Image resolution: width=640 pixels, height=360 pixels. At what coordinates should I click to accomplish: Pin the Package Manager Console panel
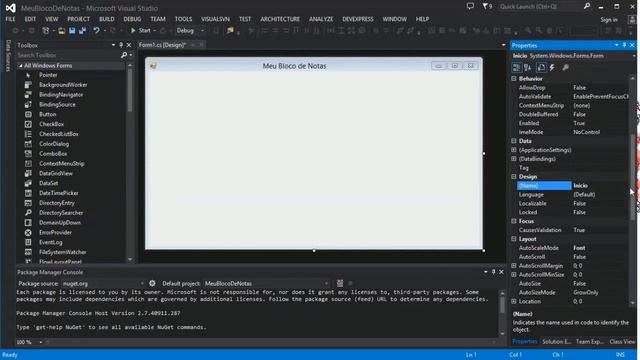point(493,272)
